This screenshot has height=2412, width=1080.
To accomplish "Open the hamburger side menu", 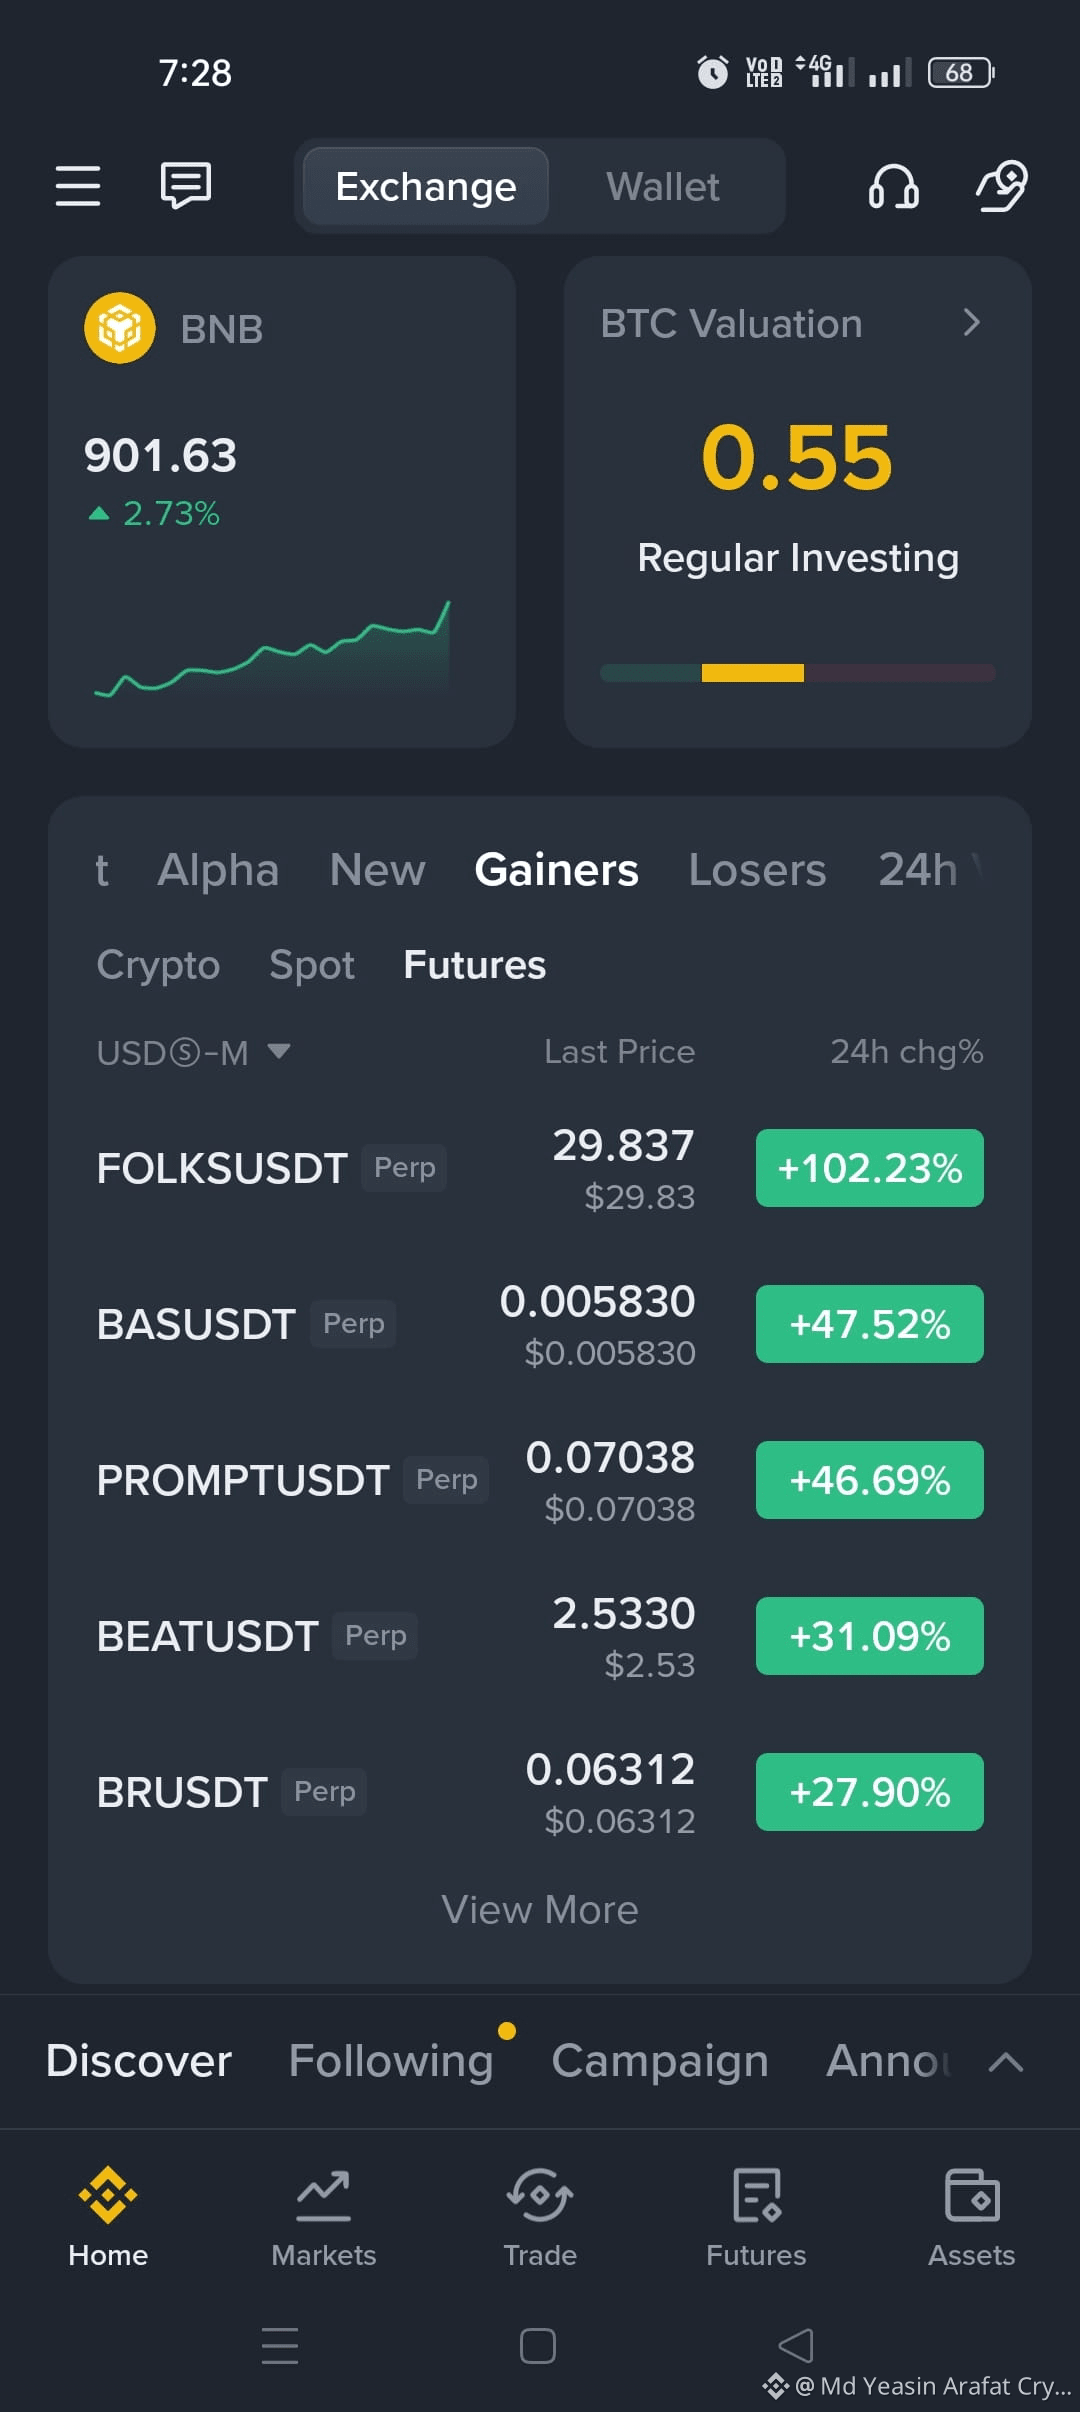I will [x=78, y=186].
